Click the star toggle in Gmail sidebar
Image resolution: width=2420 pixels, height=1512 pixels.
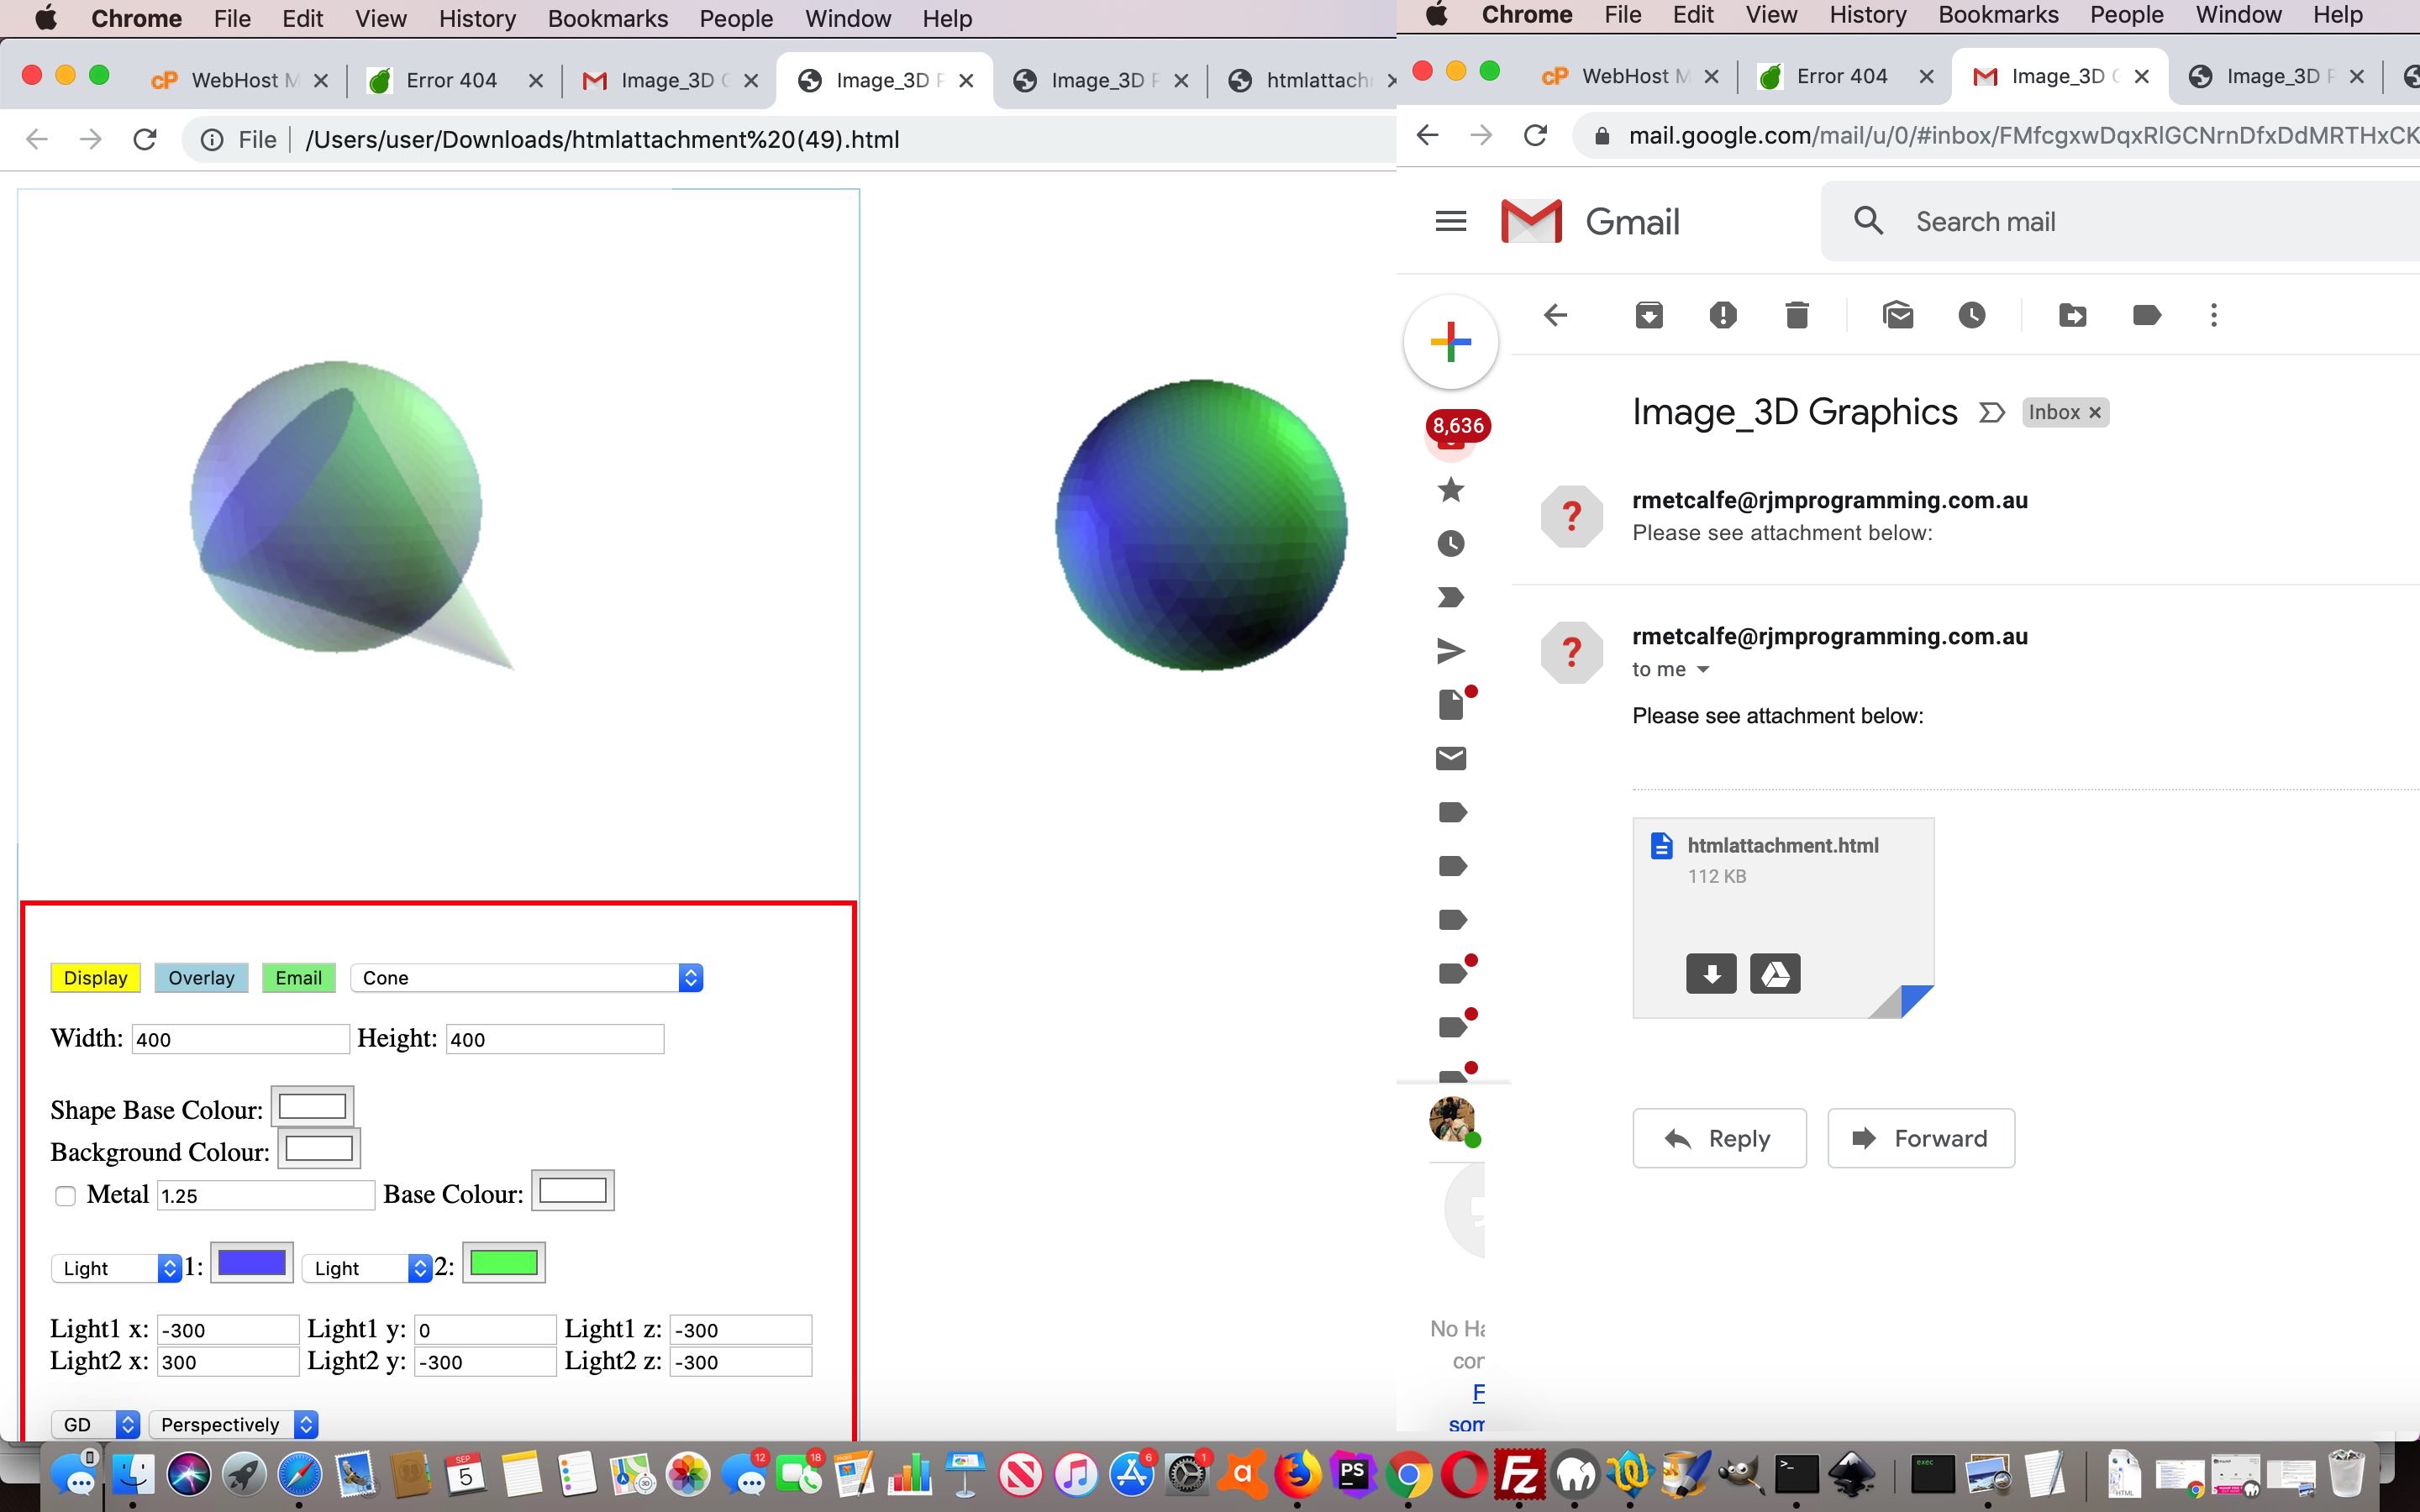pyautogui.click(x=1450, y=490)
